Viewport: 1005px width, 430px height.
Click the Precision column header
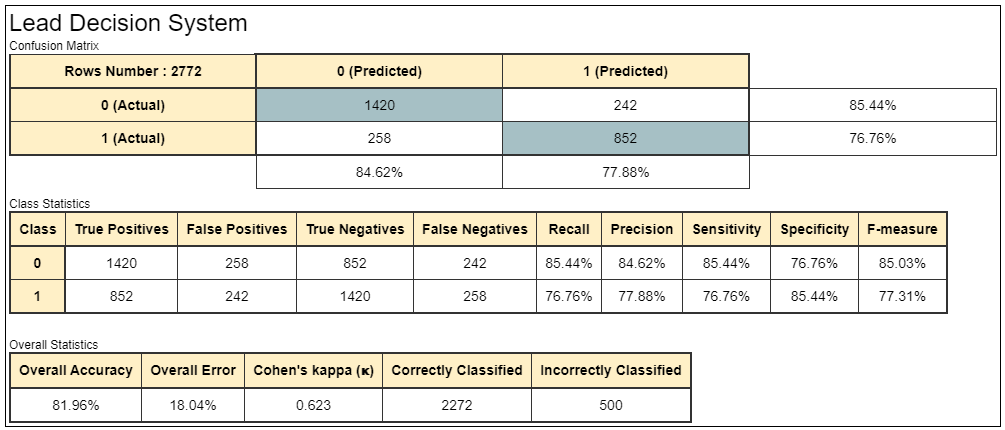click(642, 229)
